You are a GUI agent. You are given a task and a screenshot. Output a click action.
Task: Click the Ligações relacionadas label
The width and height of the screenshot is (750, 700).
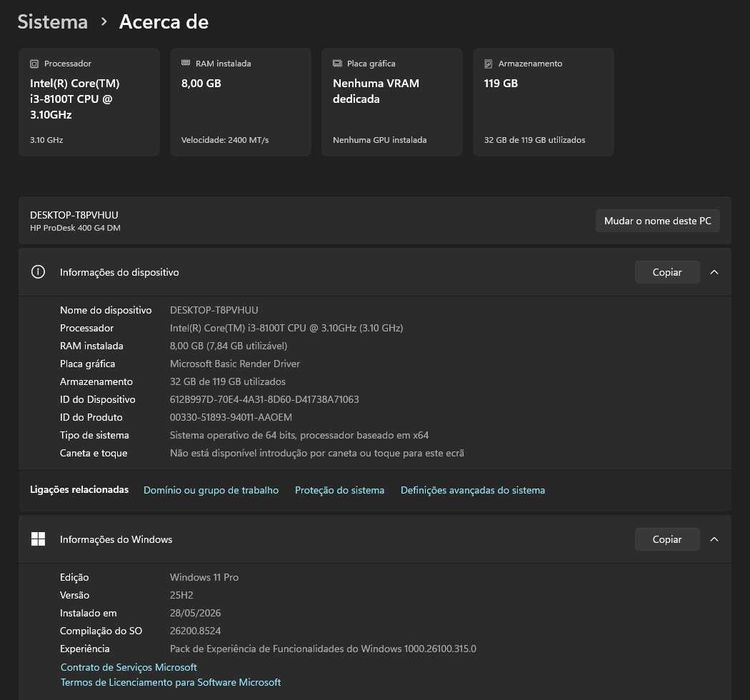tap(79, 489)
